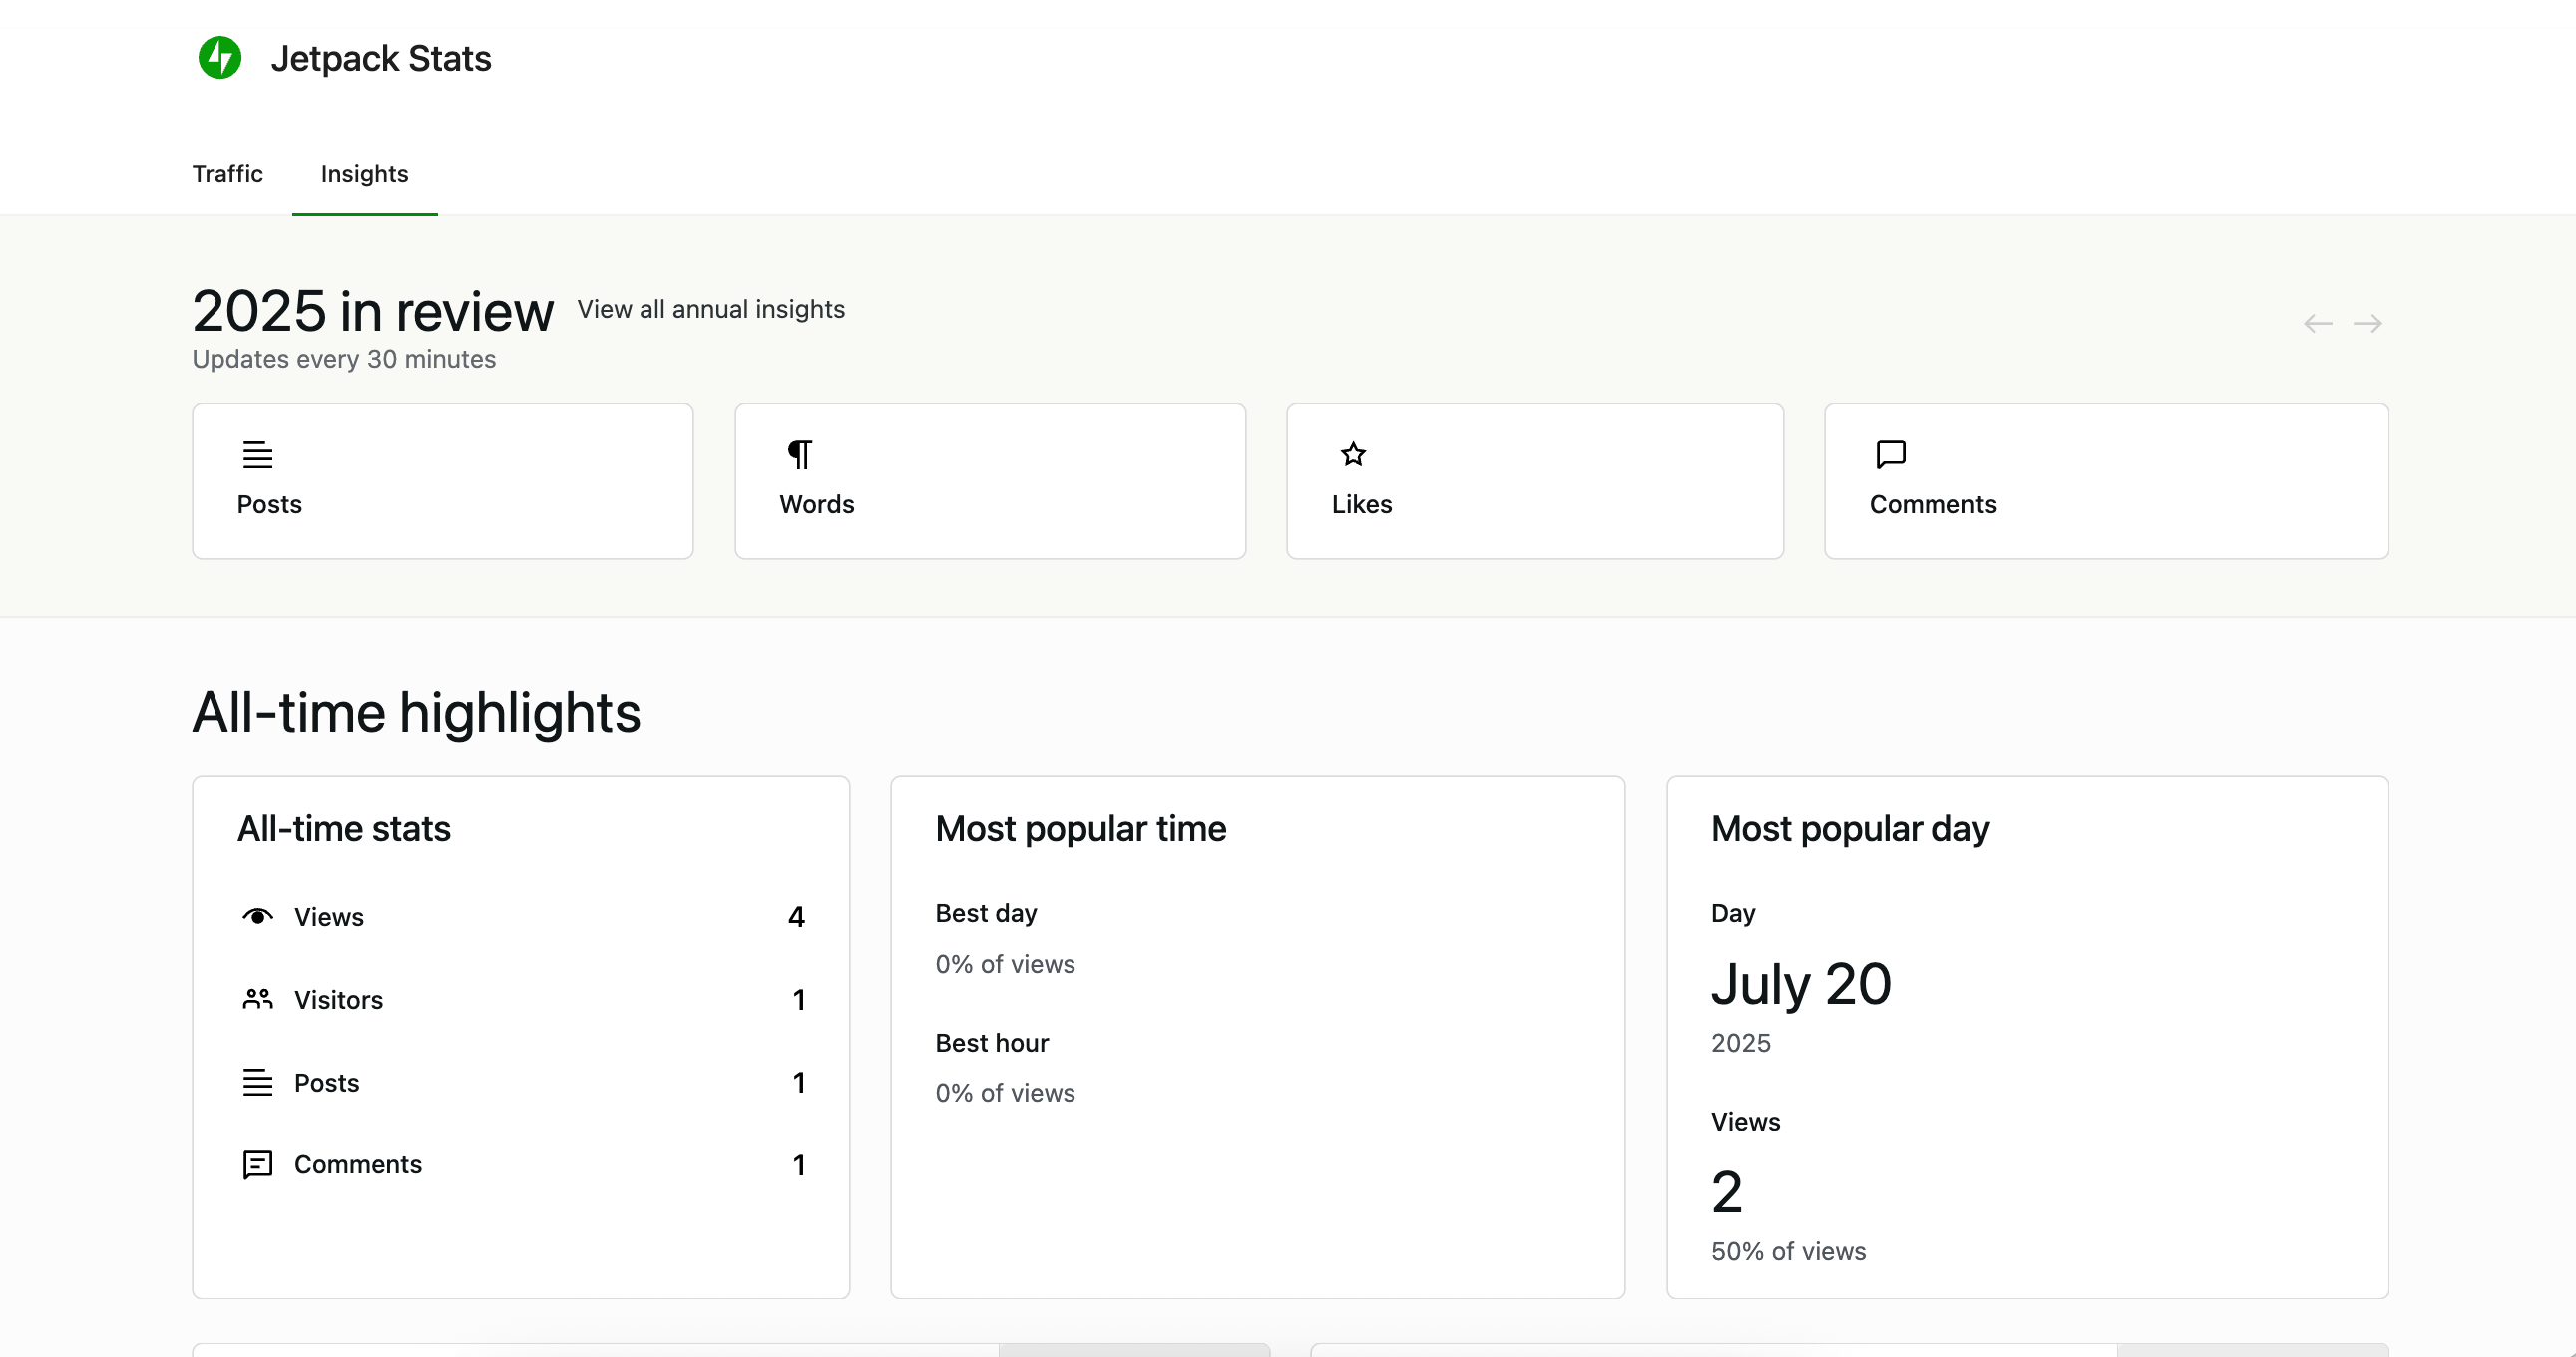Click the Jetpack Stats title

tap(380, 58)
